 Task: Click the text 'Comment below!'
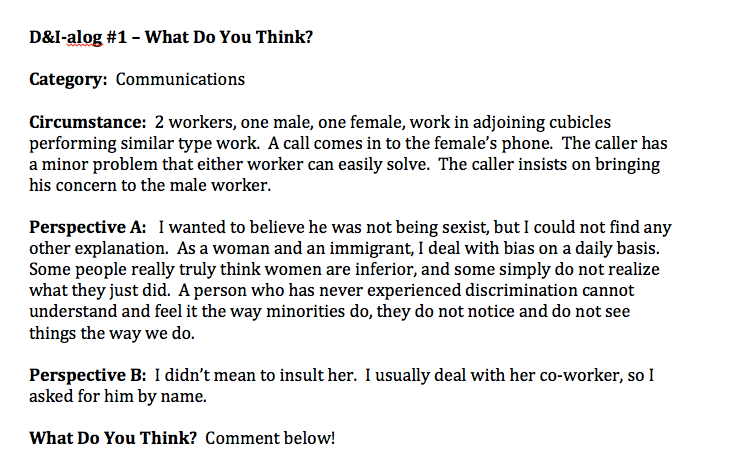tap(270, 438)
